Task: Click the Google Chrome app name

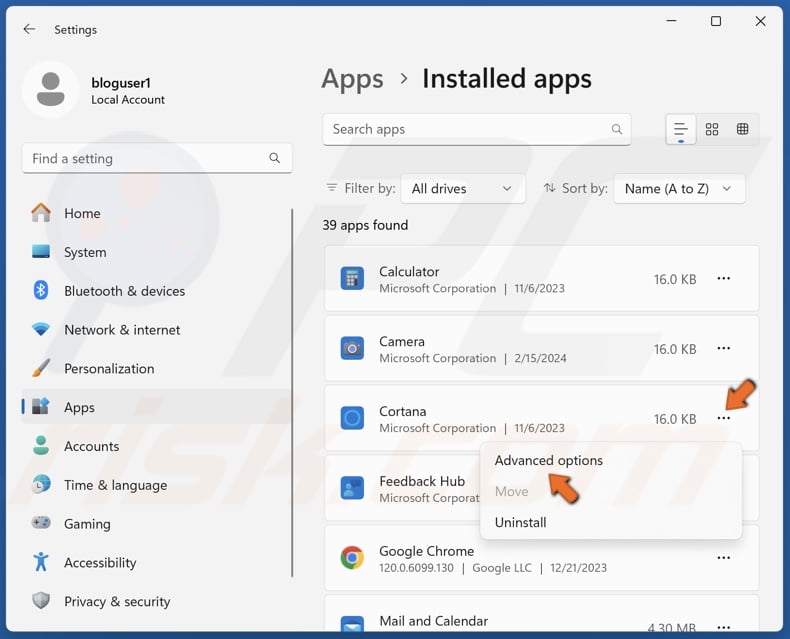Action: tap(427, 551)
